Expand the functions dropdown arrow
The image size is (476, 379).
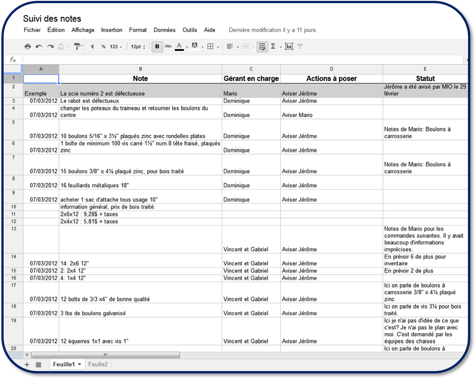click(x=280, y=47)
